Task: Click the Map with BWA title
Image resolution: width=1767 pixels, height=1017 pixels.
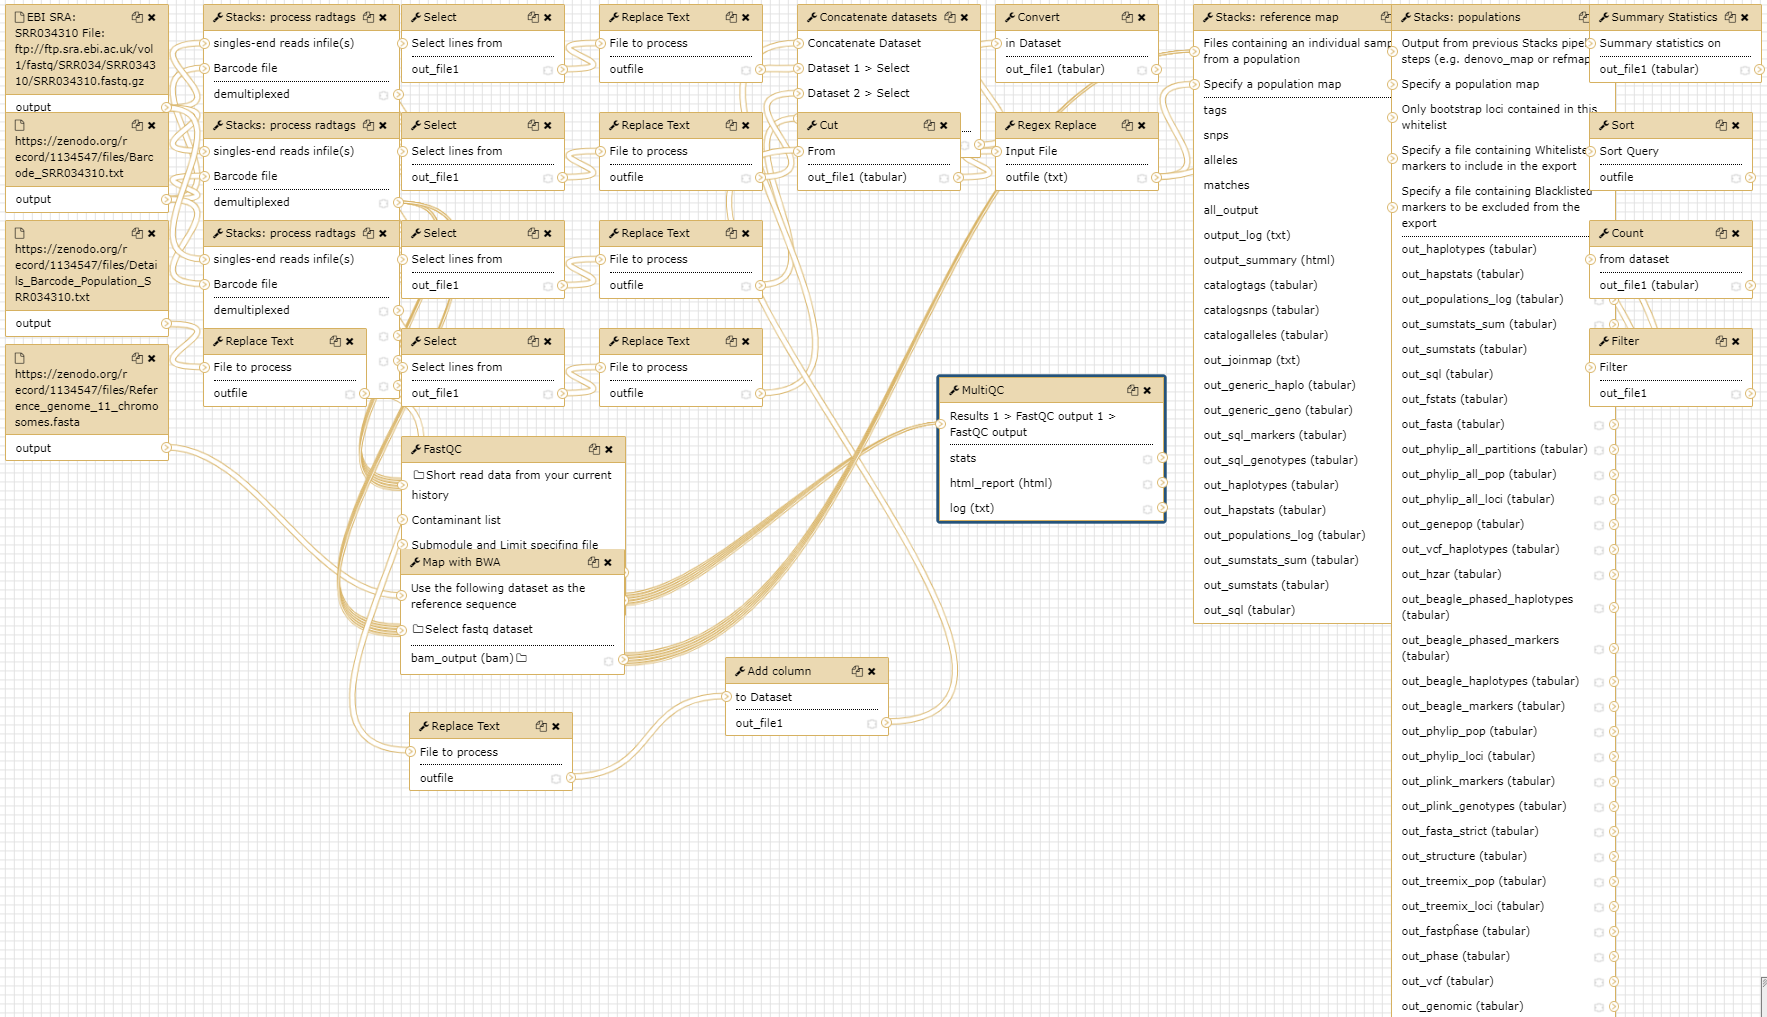Action: click(461, 562)
